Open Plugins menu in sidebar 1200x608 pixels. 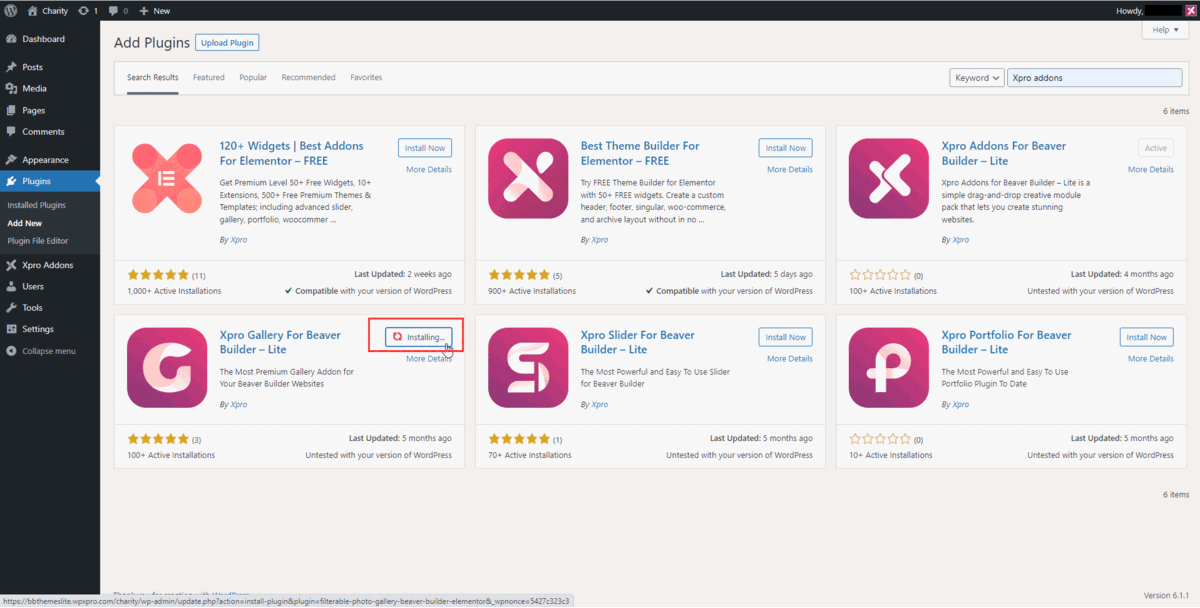tap(50, 181)
